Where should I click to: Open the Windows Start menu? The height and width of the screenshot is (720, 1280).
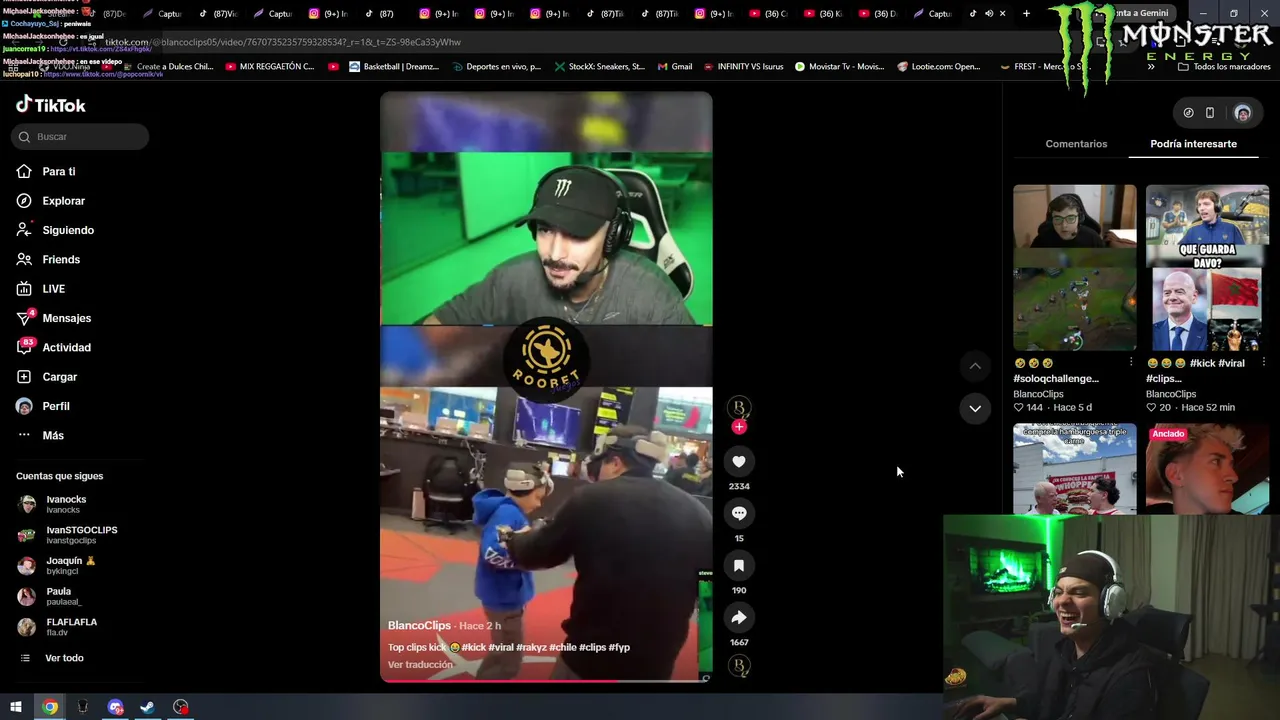(x=16, y=707)
